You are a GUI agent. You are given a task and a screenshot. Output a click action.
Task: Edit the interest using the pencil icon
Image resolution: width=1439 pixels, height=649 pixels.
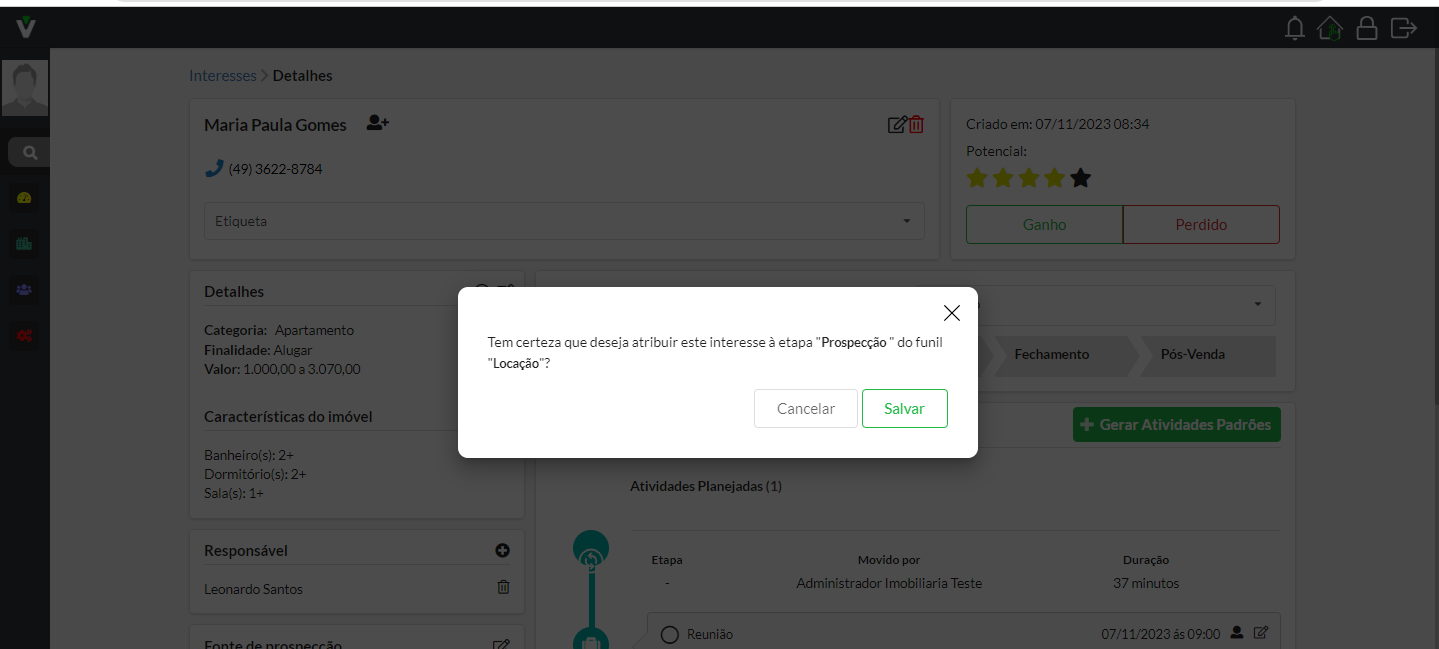coord(897,125)
